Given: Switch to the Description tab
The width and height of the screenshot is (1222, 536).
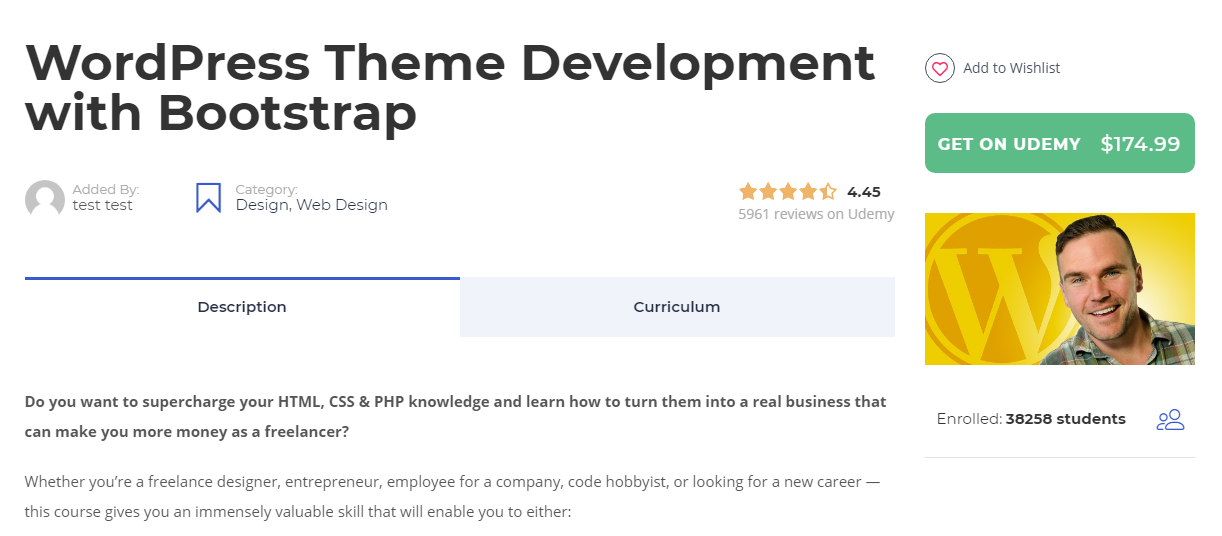Looking at the screenshot, I should pos(242,307).
